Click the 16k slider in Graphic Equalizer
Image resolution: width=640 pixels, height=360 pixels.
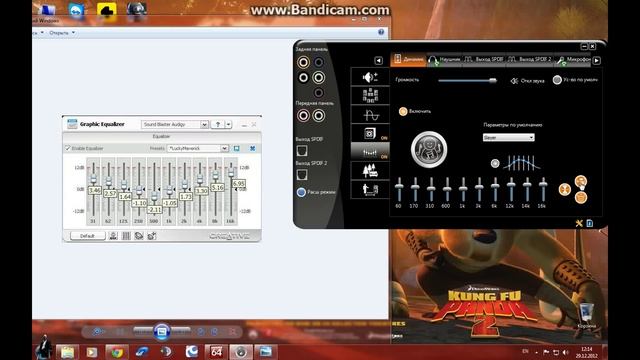click(x=231, y=173)
